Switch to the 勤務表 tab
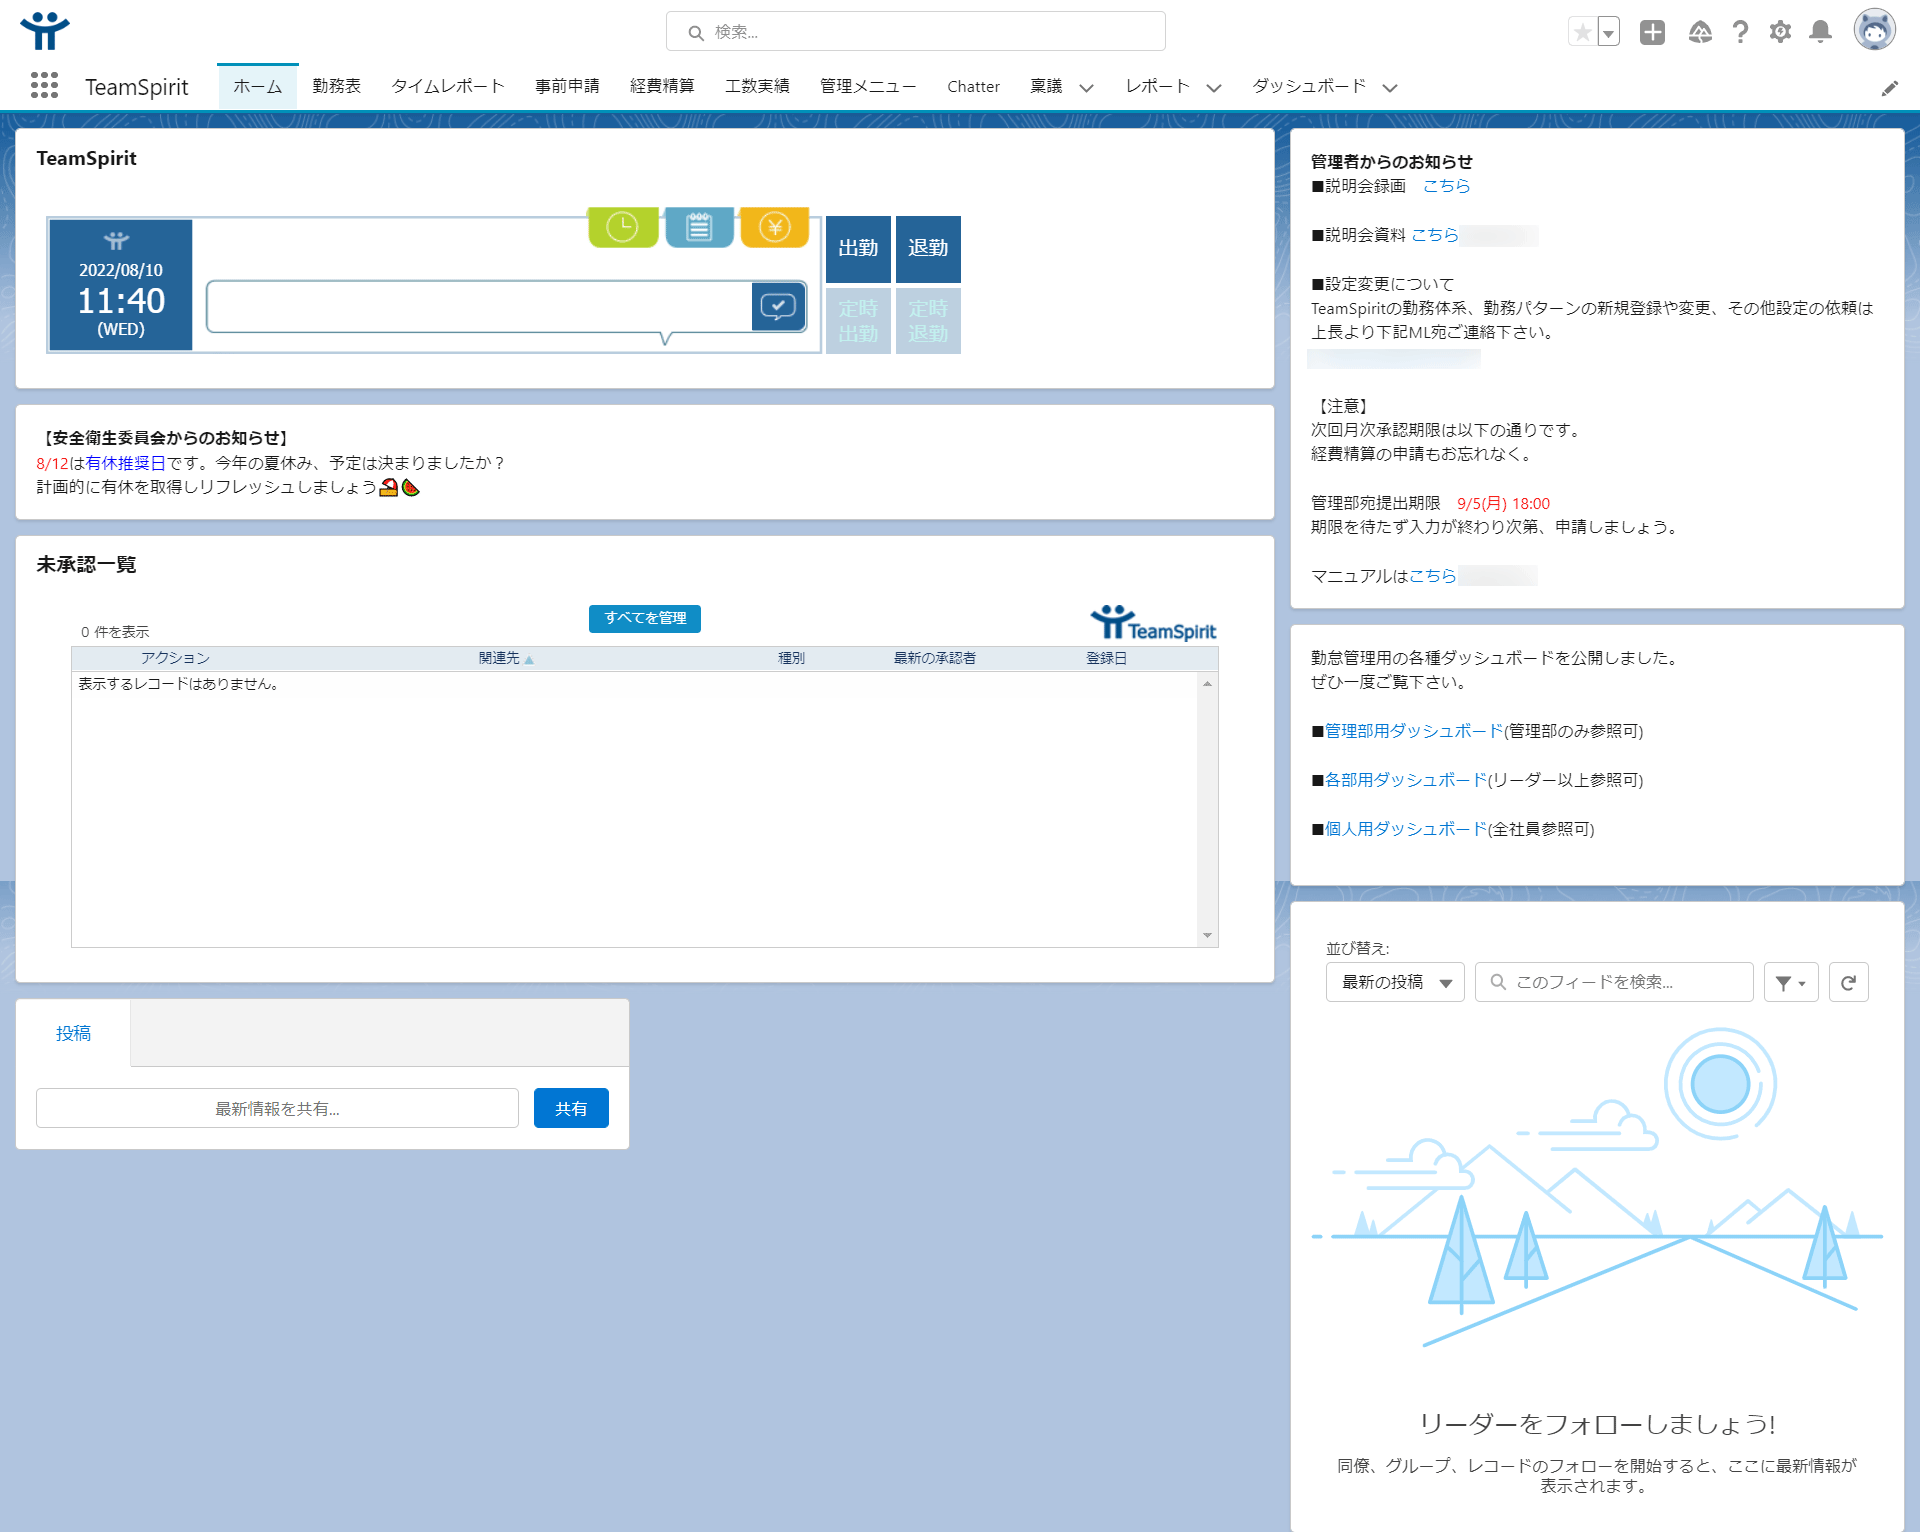 (x=336, y=86)
